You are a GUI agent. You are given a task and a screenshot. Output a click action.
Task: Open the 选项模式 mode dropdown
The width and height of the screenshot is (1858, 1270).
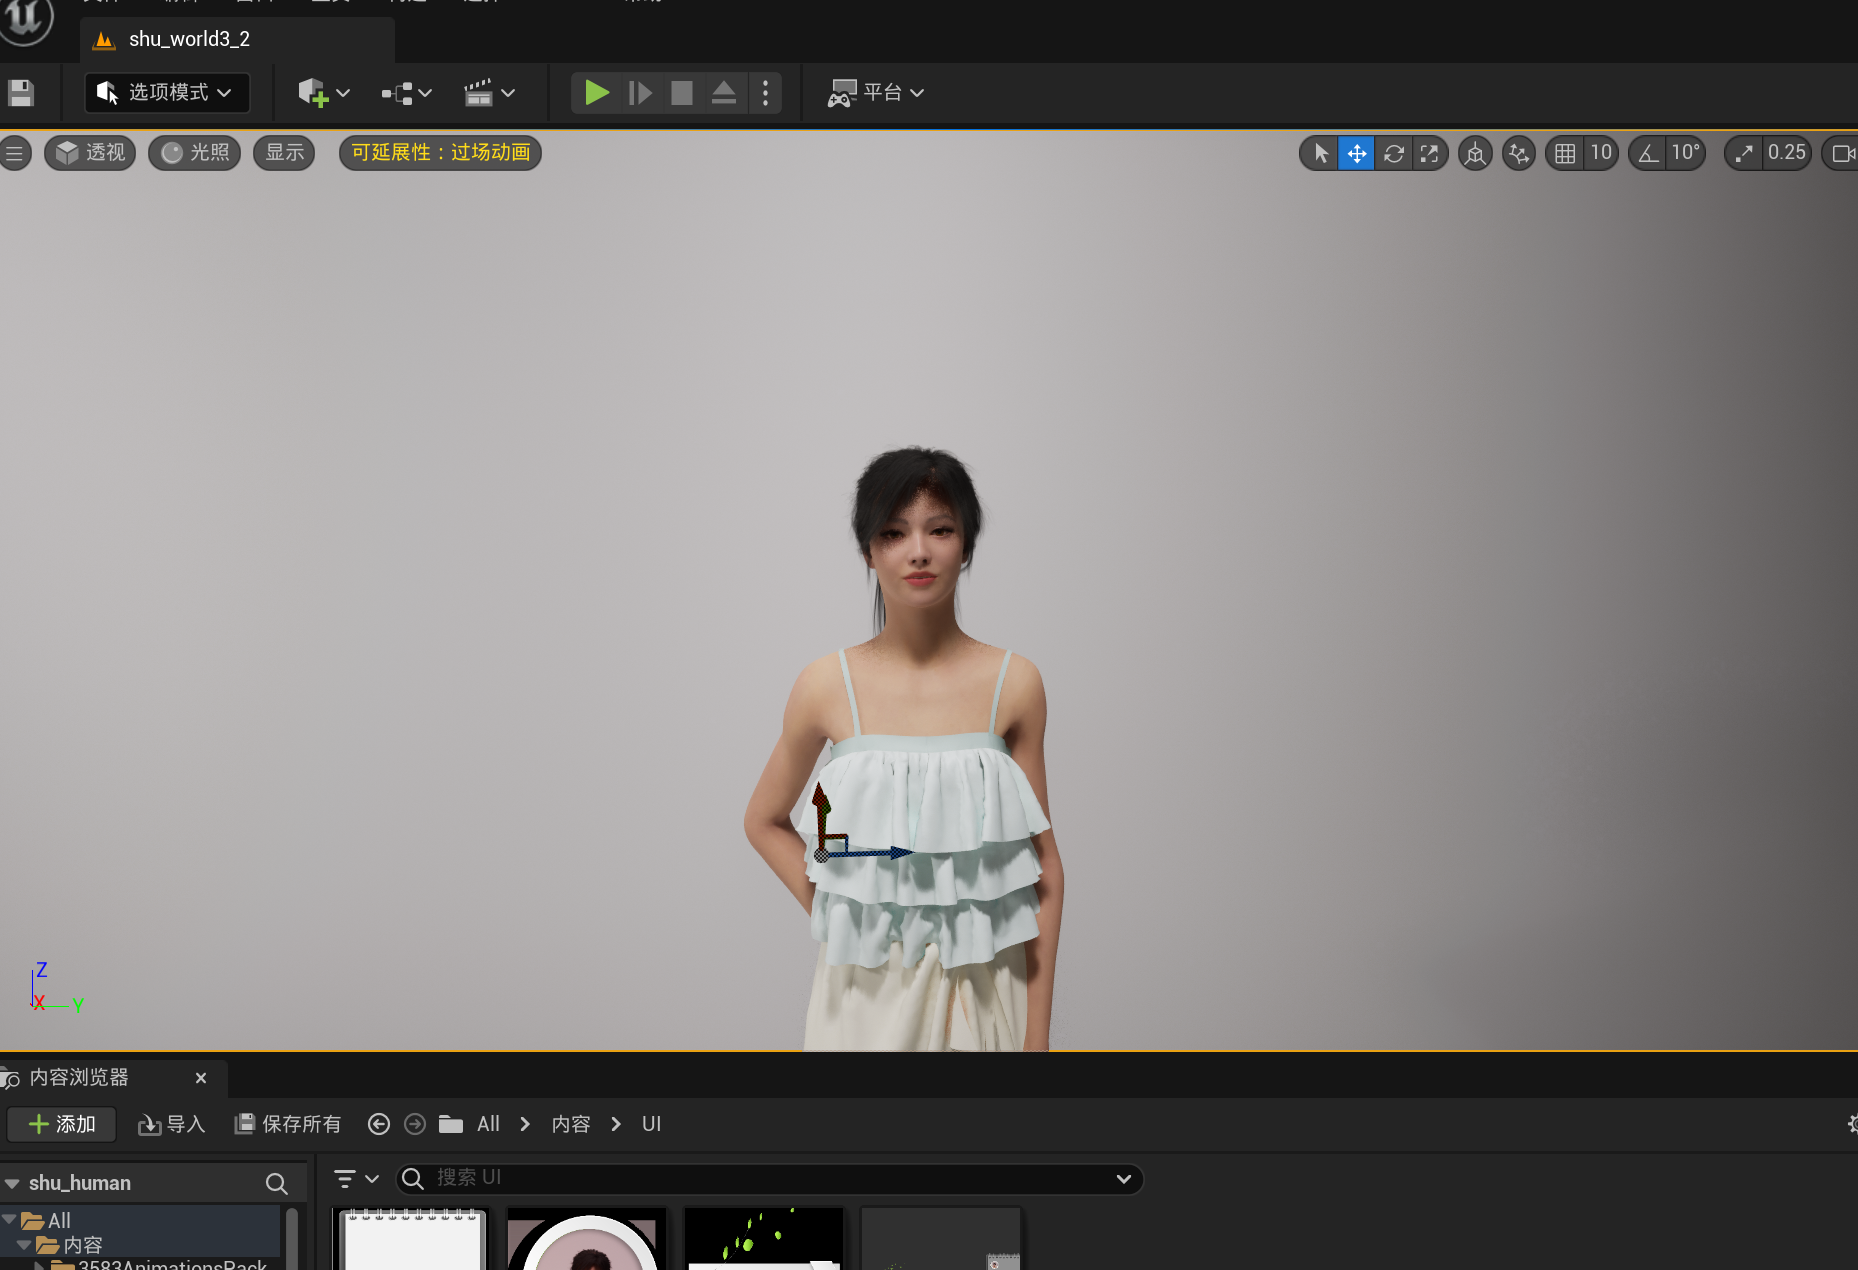point(166,92)
